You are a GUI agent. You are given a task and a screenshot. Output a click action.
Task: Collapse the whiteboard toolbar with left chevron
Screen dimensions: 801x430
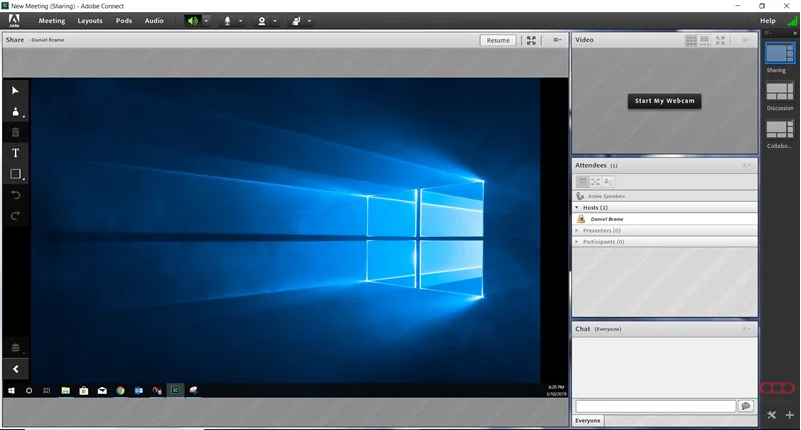tap(16, 369)
